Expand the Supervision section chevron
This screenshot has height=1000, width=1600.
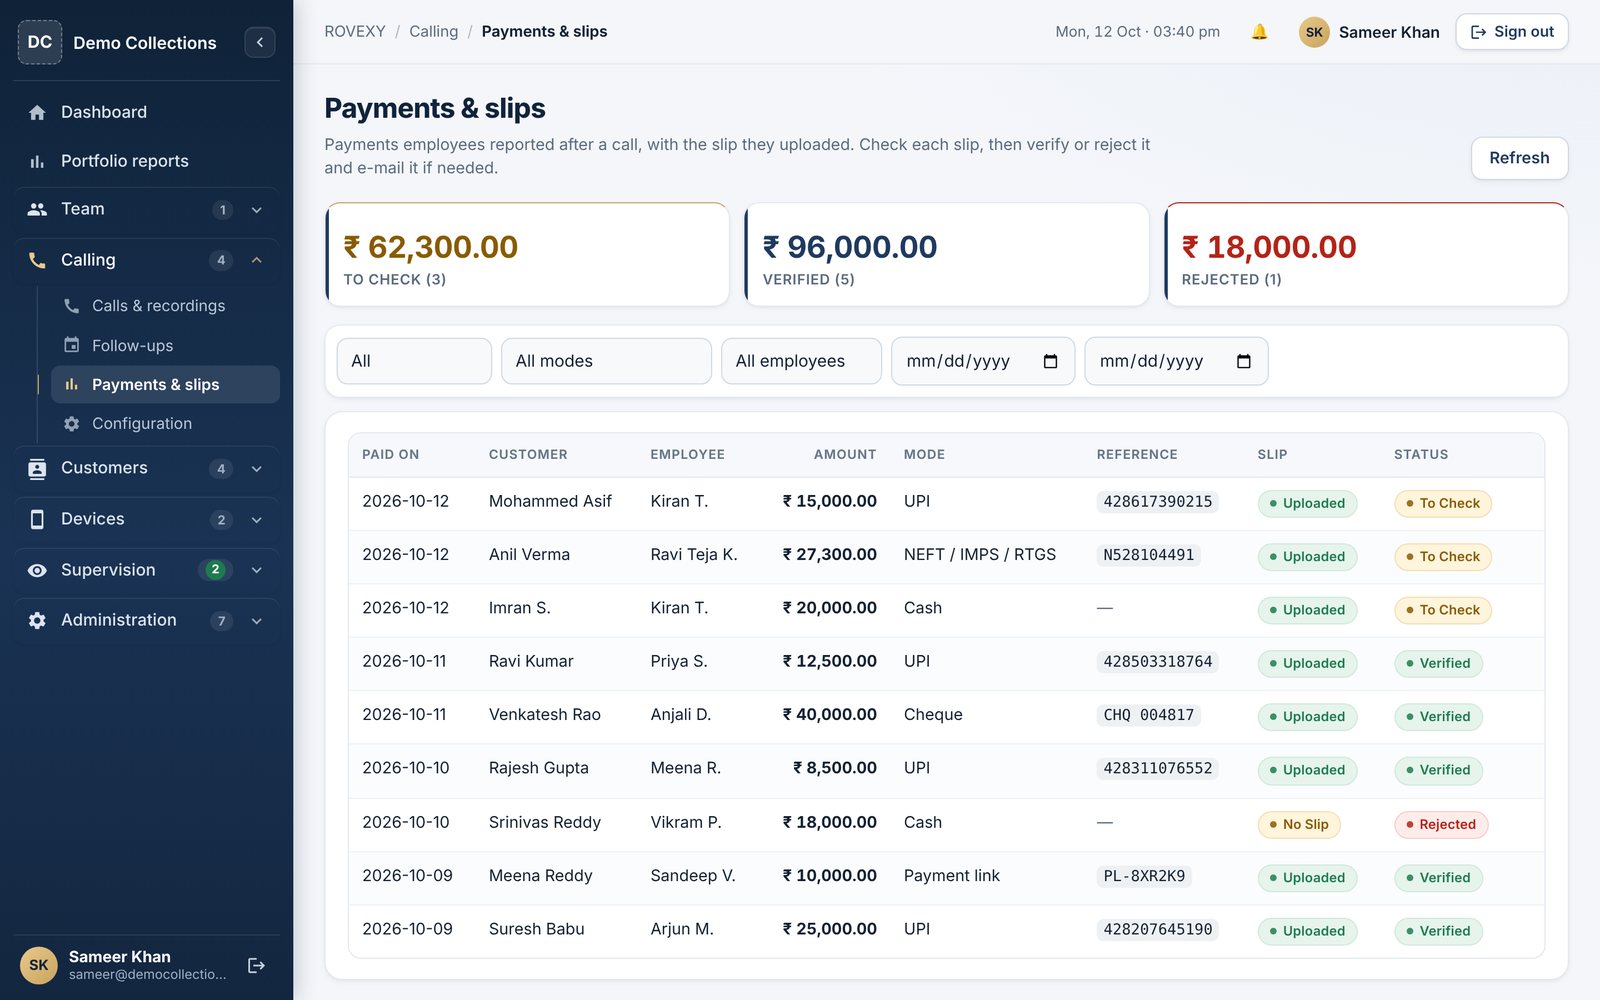pyautogui.click(x=257, y=570)
